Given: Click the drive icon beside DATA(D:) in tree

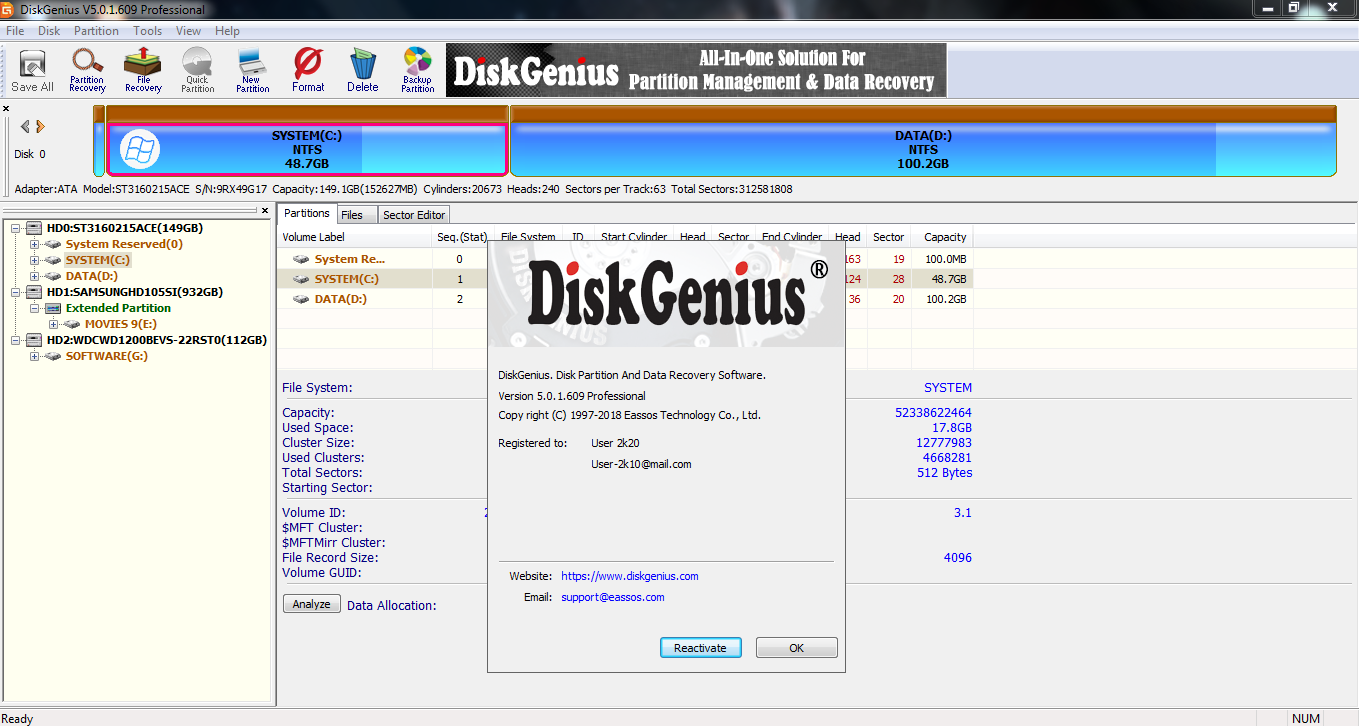Looking at the screenshot, I should 54,276.
